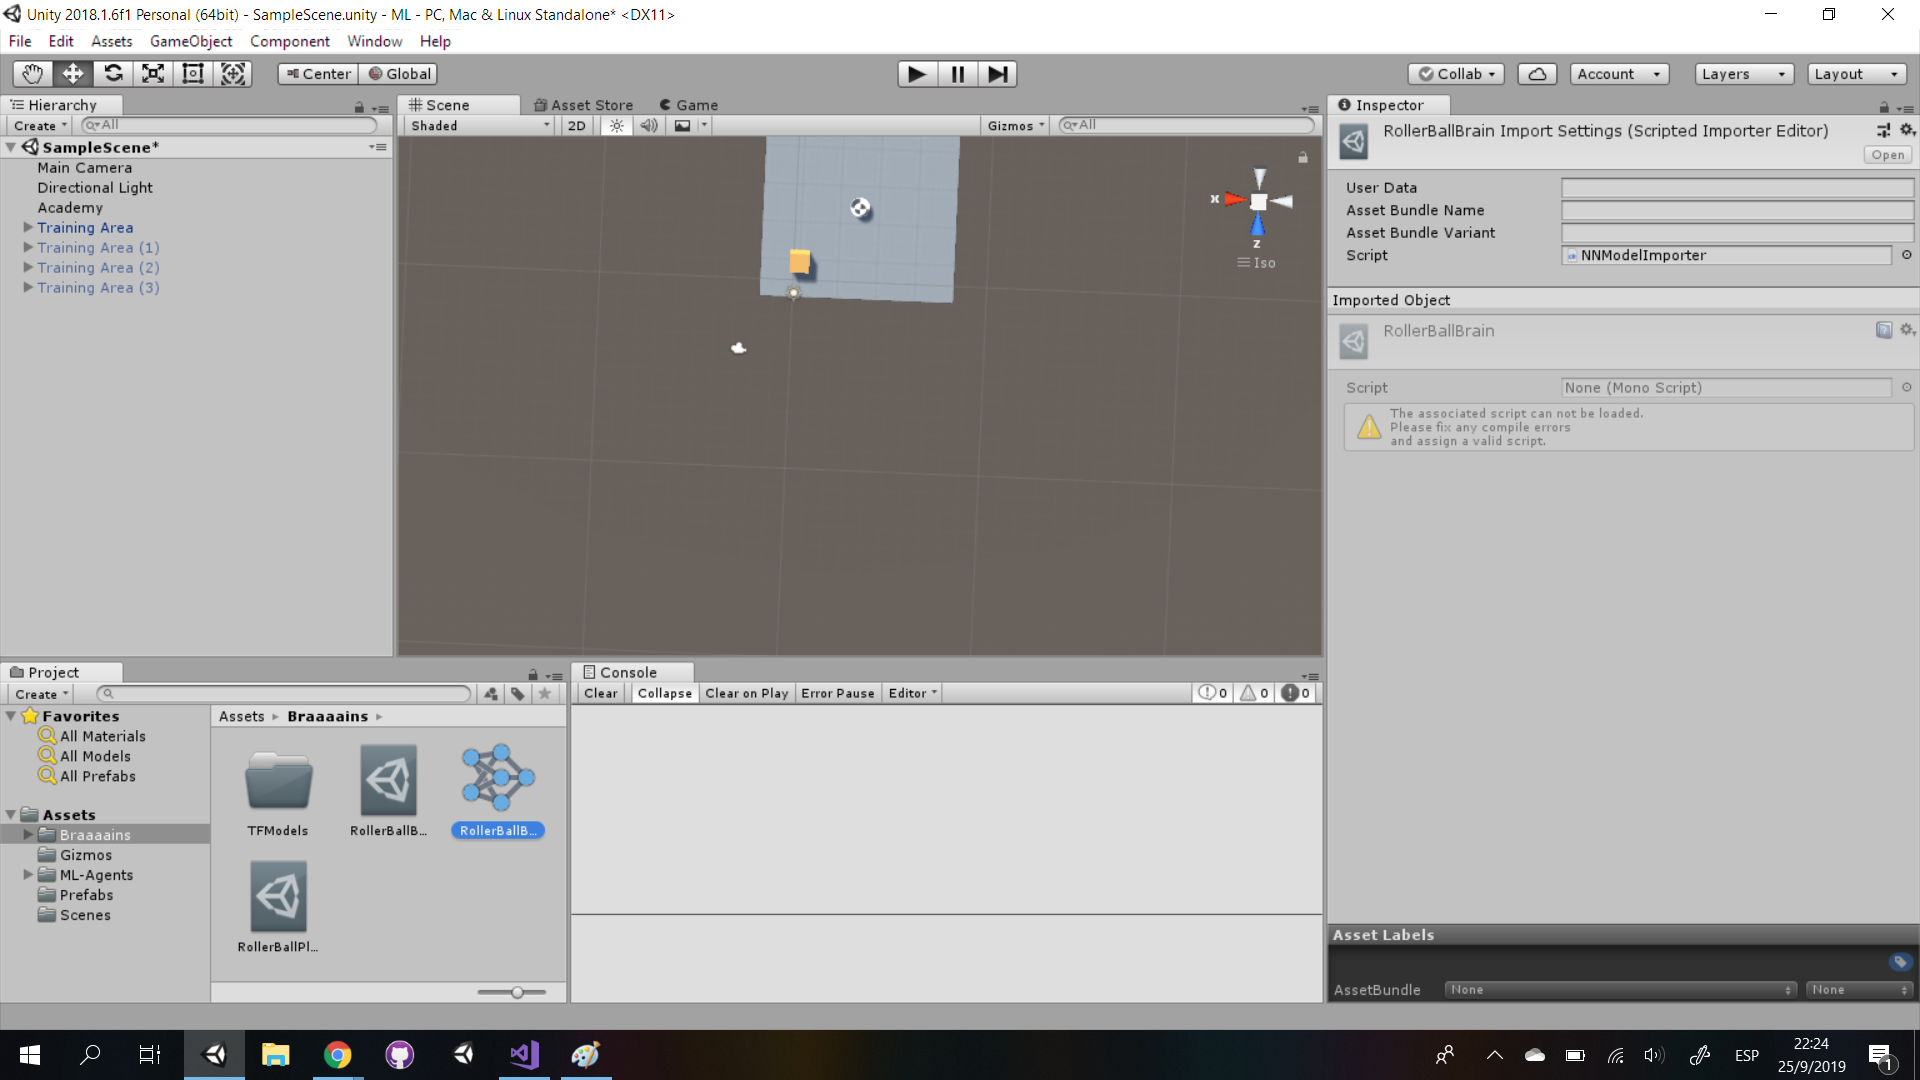The image size is (1920, 1080).
Task: Toggle scene audio with the speaker icon
Action: 649,125
